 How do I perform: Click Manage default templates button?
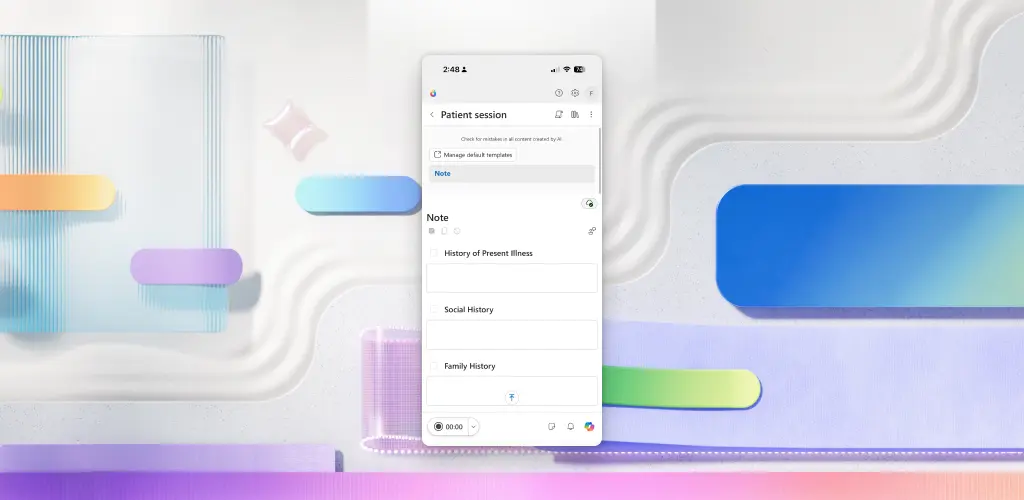(473, 155)
